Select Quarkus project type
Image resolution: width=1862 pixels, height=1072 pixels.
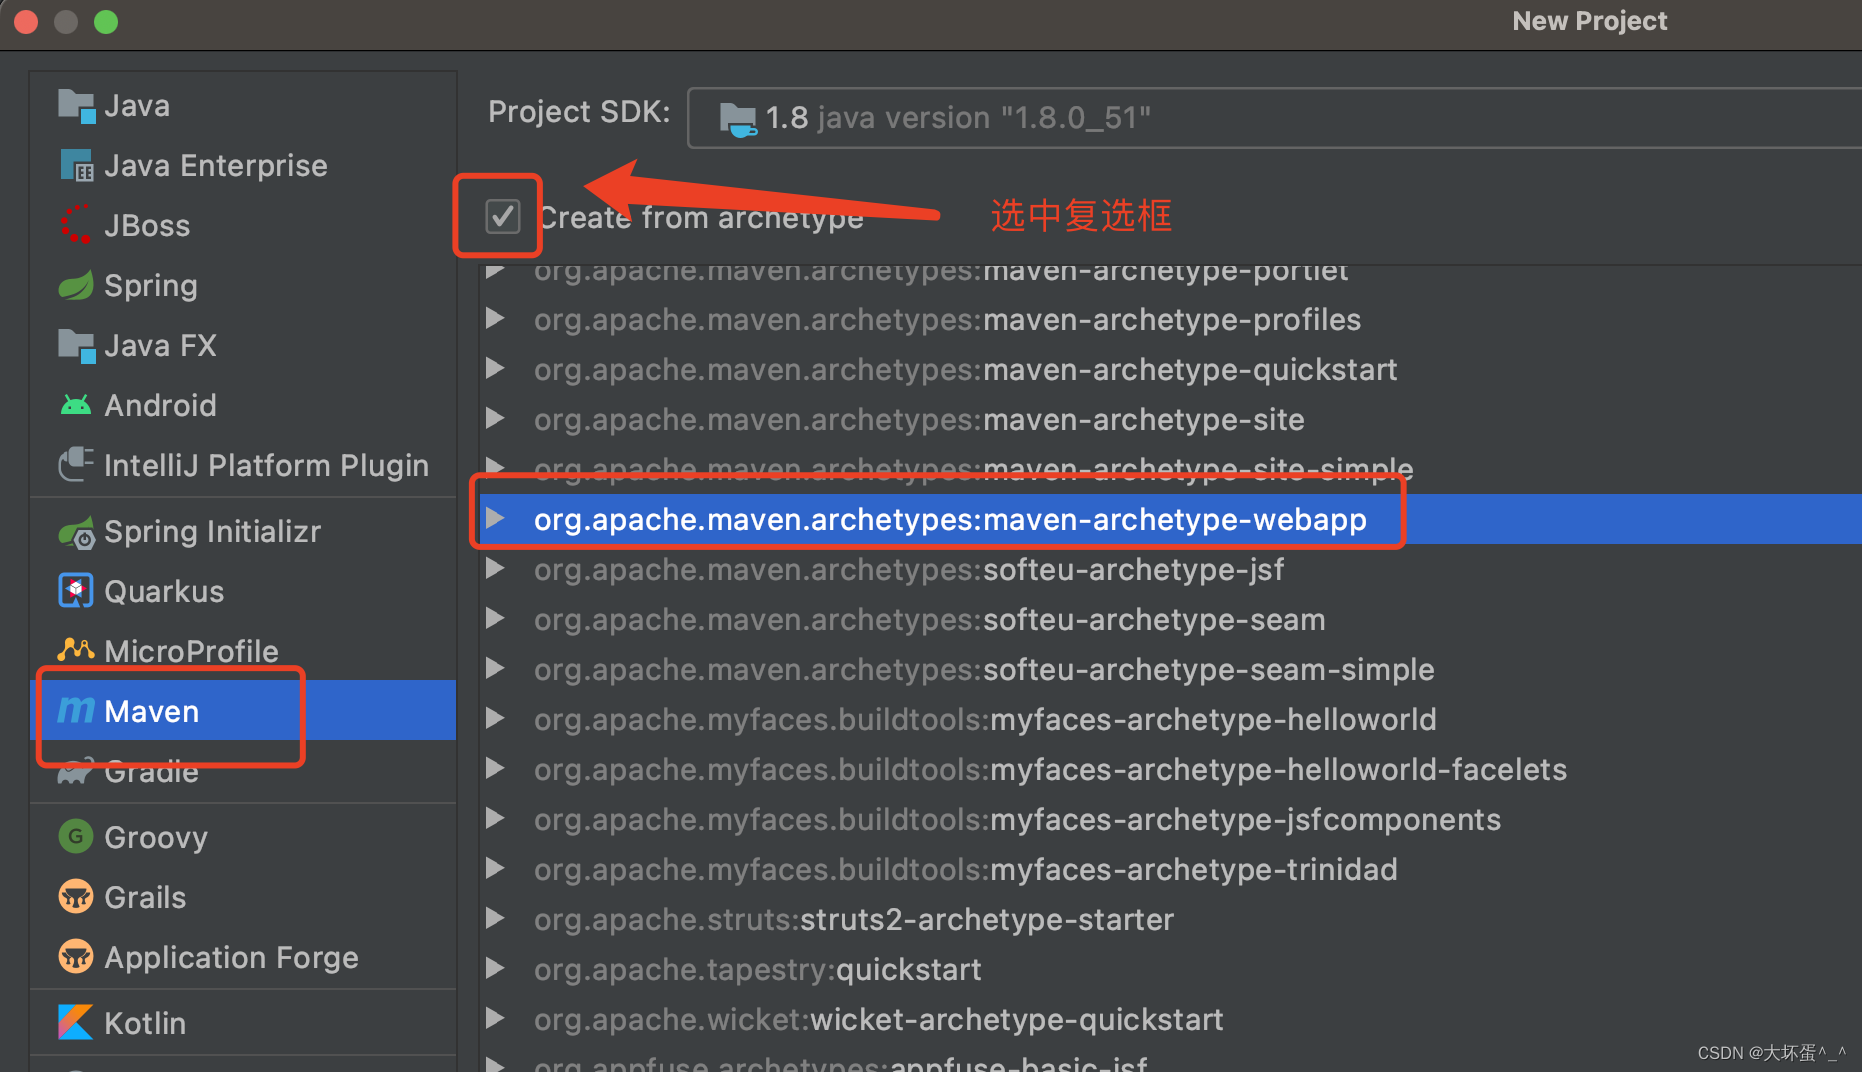(x=243, y=591)
